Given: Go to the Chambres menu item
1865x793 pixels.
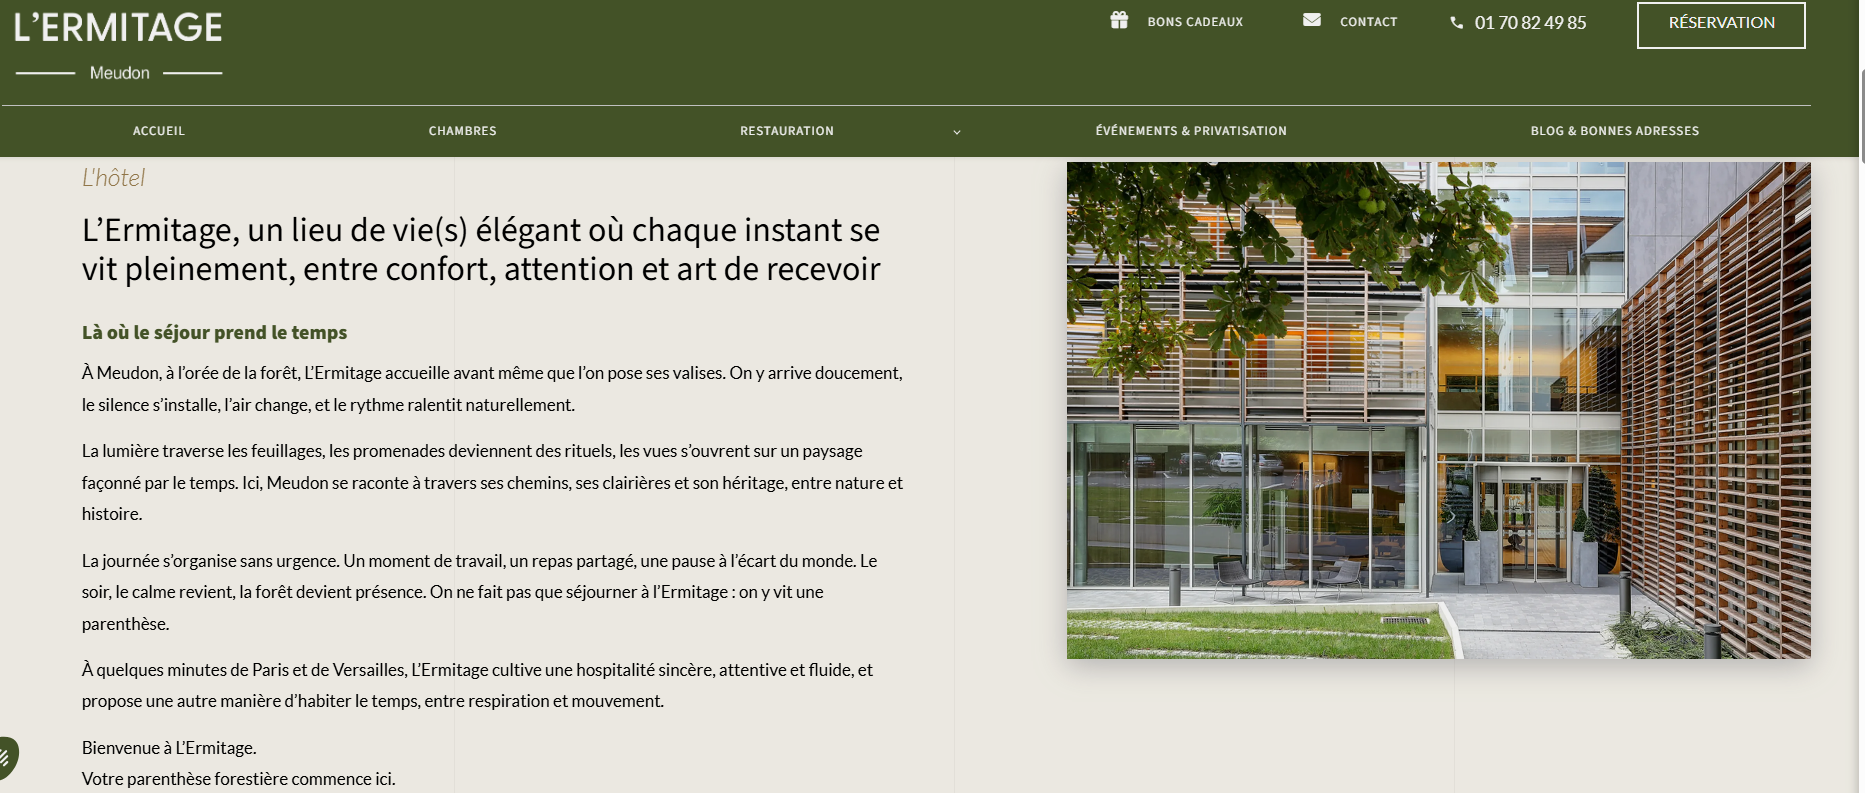Looking at the screenshot, I should (463, 131).
